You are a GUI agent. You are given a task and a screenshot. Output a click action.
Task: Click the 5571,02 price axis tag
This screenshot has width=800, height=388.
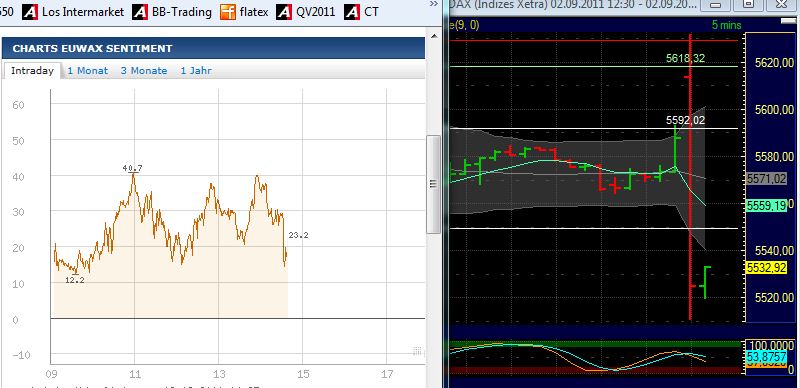tap(767, 179)
